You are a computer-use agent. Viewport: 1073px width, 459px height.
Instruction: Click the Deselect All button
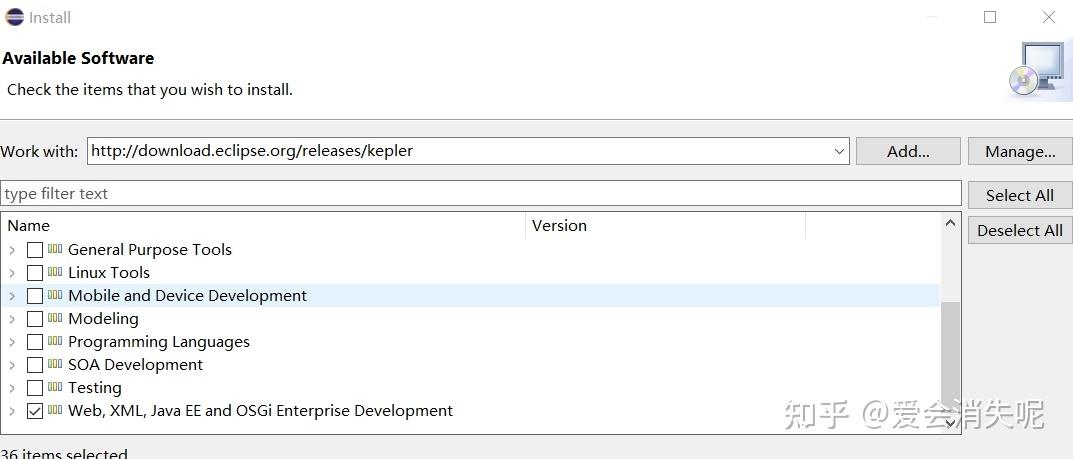(x=1020, y=231)
